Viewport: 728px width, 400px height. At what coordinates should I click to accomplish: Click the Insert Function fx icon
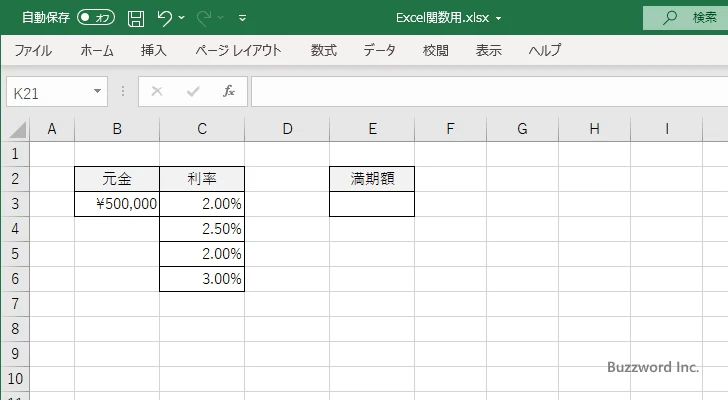coord(229,91)
